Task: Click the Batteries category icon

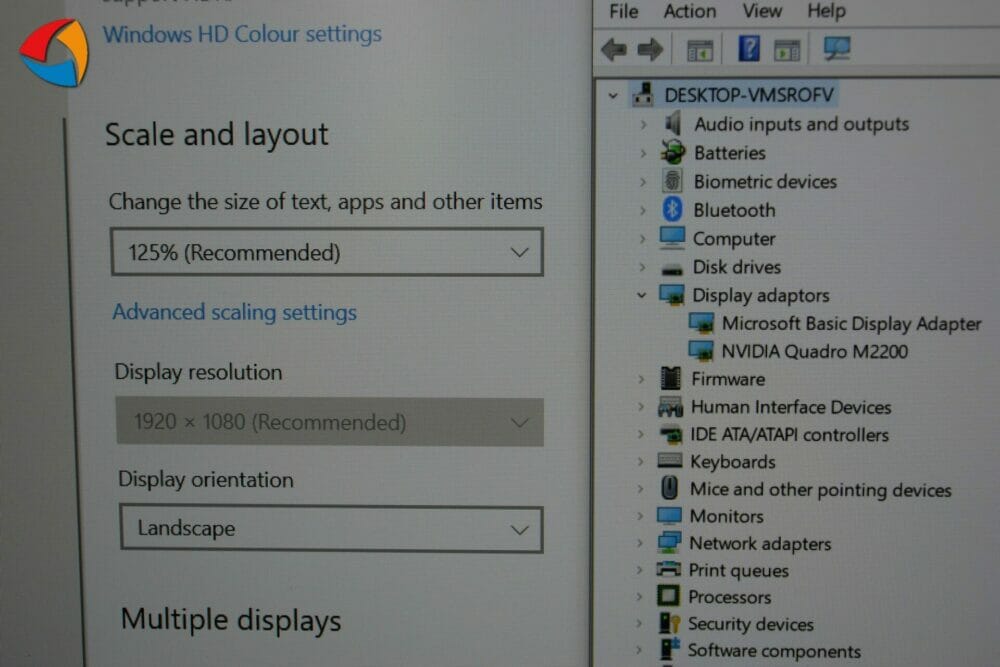Action: (x=672, y=152)
